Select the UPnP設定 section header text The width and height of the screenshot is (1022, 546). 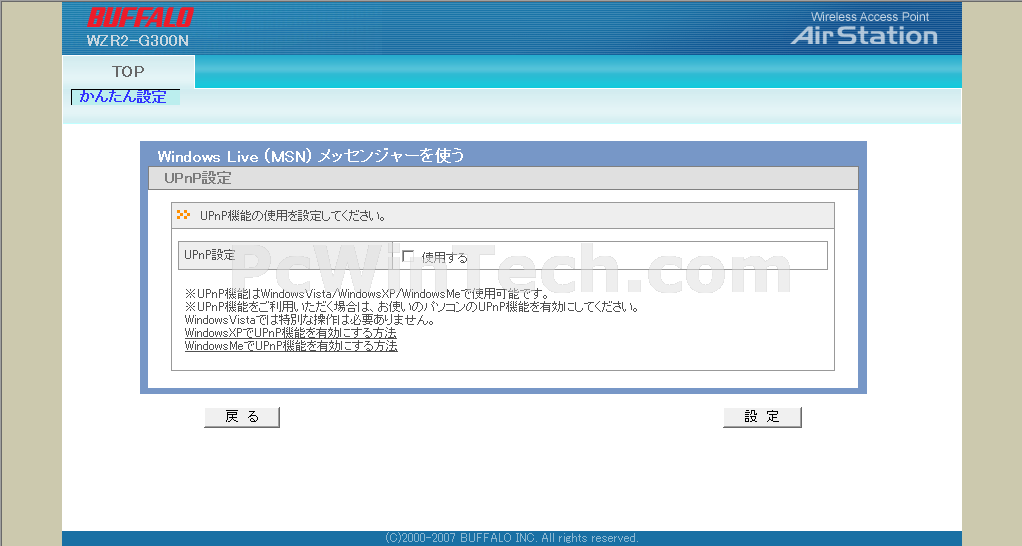click(x=197, y=178)
